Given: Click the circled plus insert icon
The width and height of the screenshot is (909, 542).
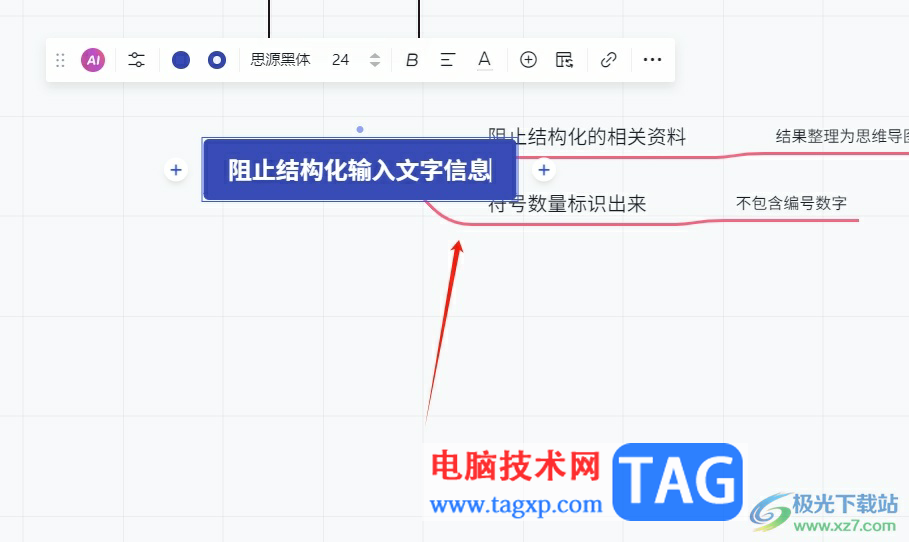Looking at the screenshot, I should pos(528,60).
